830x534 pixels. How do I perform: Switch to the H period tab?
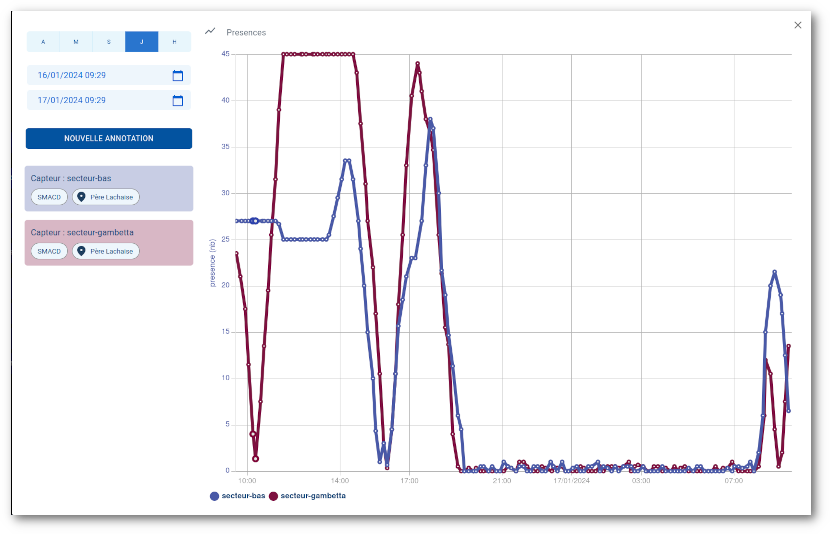coord(174,42)
